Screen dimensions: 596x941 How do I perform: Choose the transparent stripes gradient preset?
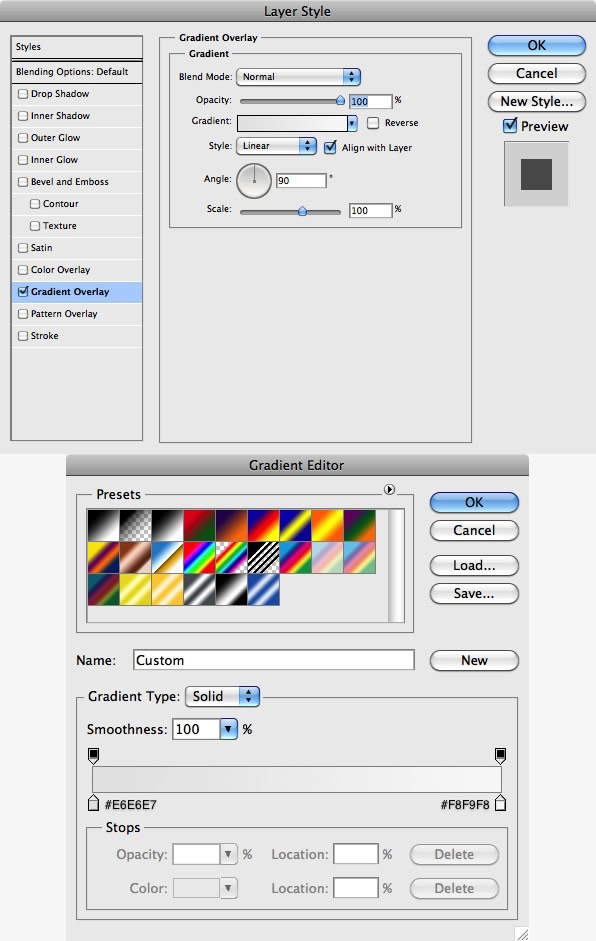coord(263,558)
